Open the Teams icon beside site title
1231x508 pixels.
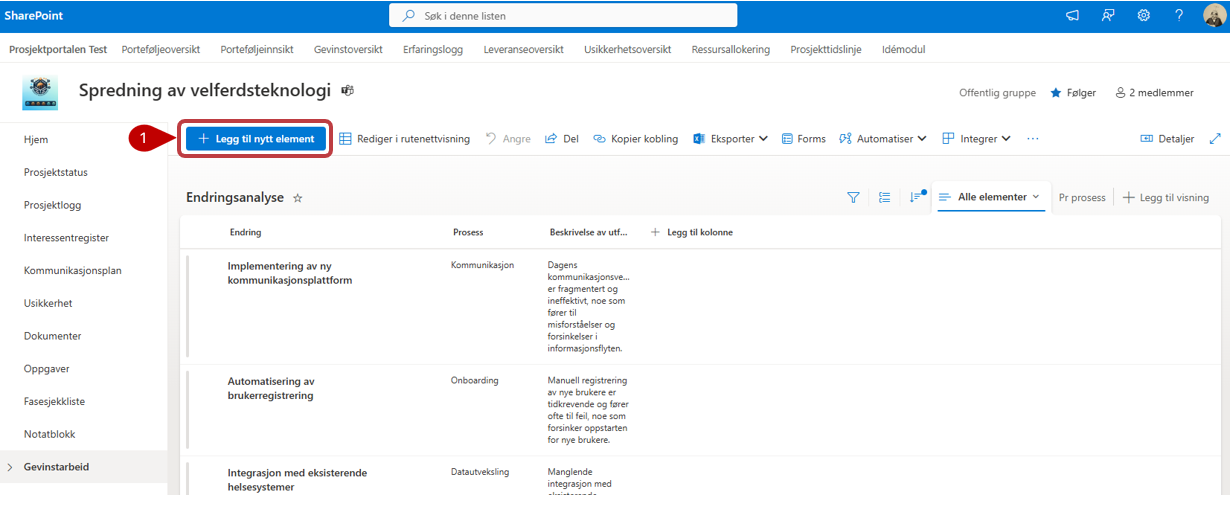pos(348,91)
